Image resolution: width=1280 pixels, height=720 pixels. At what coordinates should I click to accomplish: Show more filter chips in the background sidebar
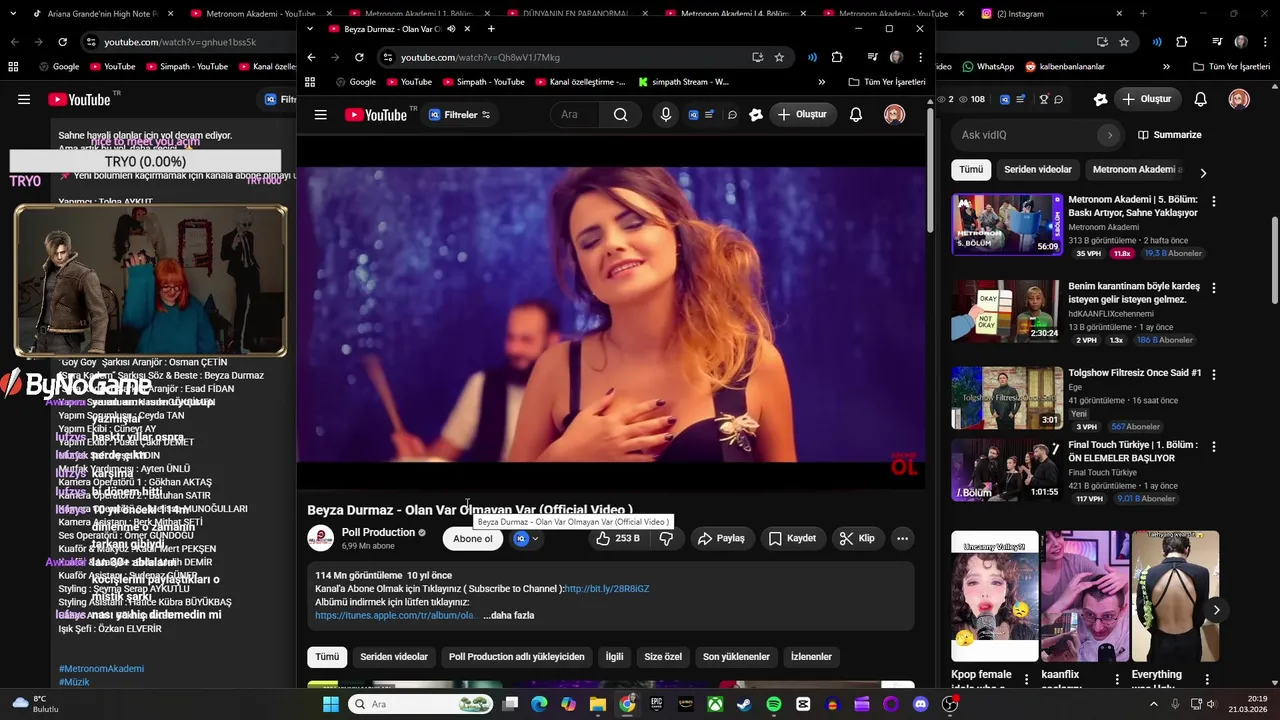click(x=1203, y=173)
